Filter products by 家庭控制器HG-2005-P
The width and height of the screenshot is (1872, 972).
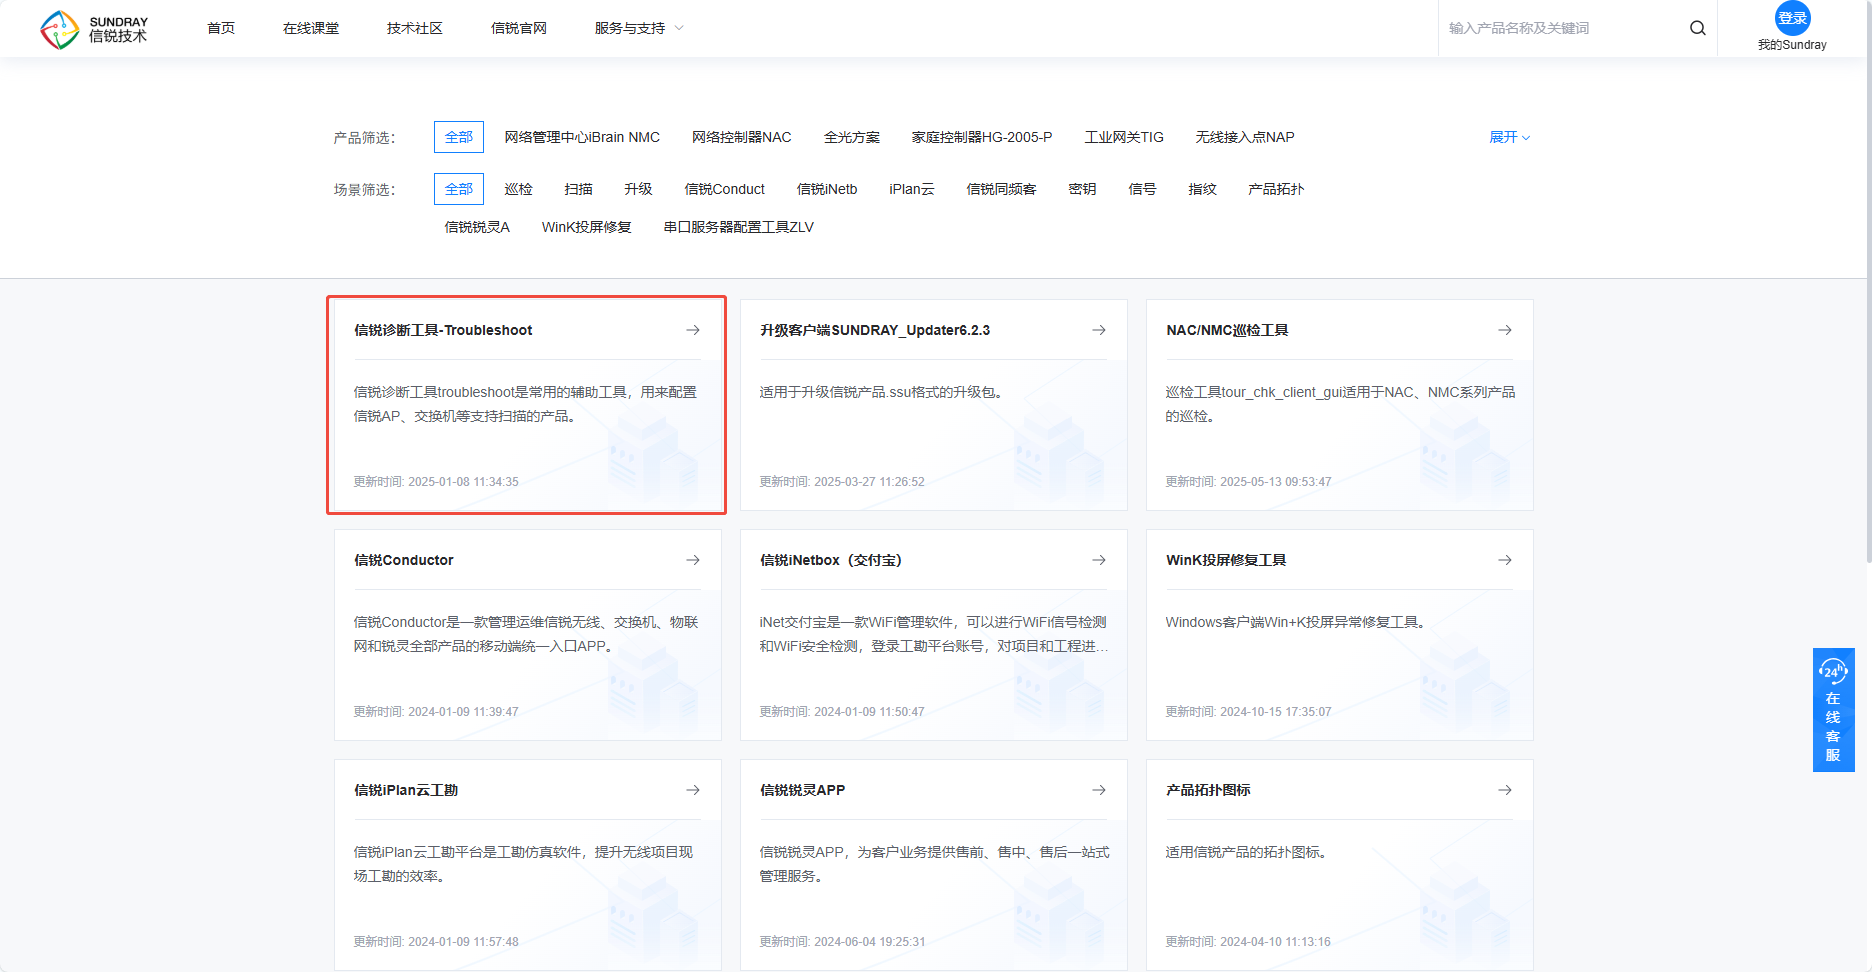tap(982, 137)
